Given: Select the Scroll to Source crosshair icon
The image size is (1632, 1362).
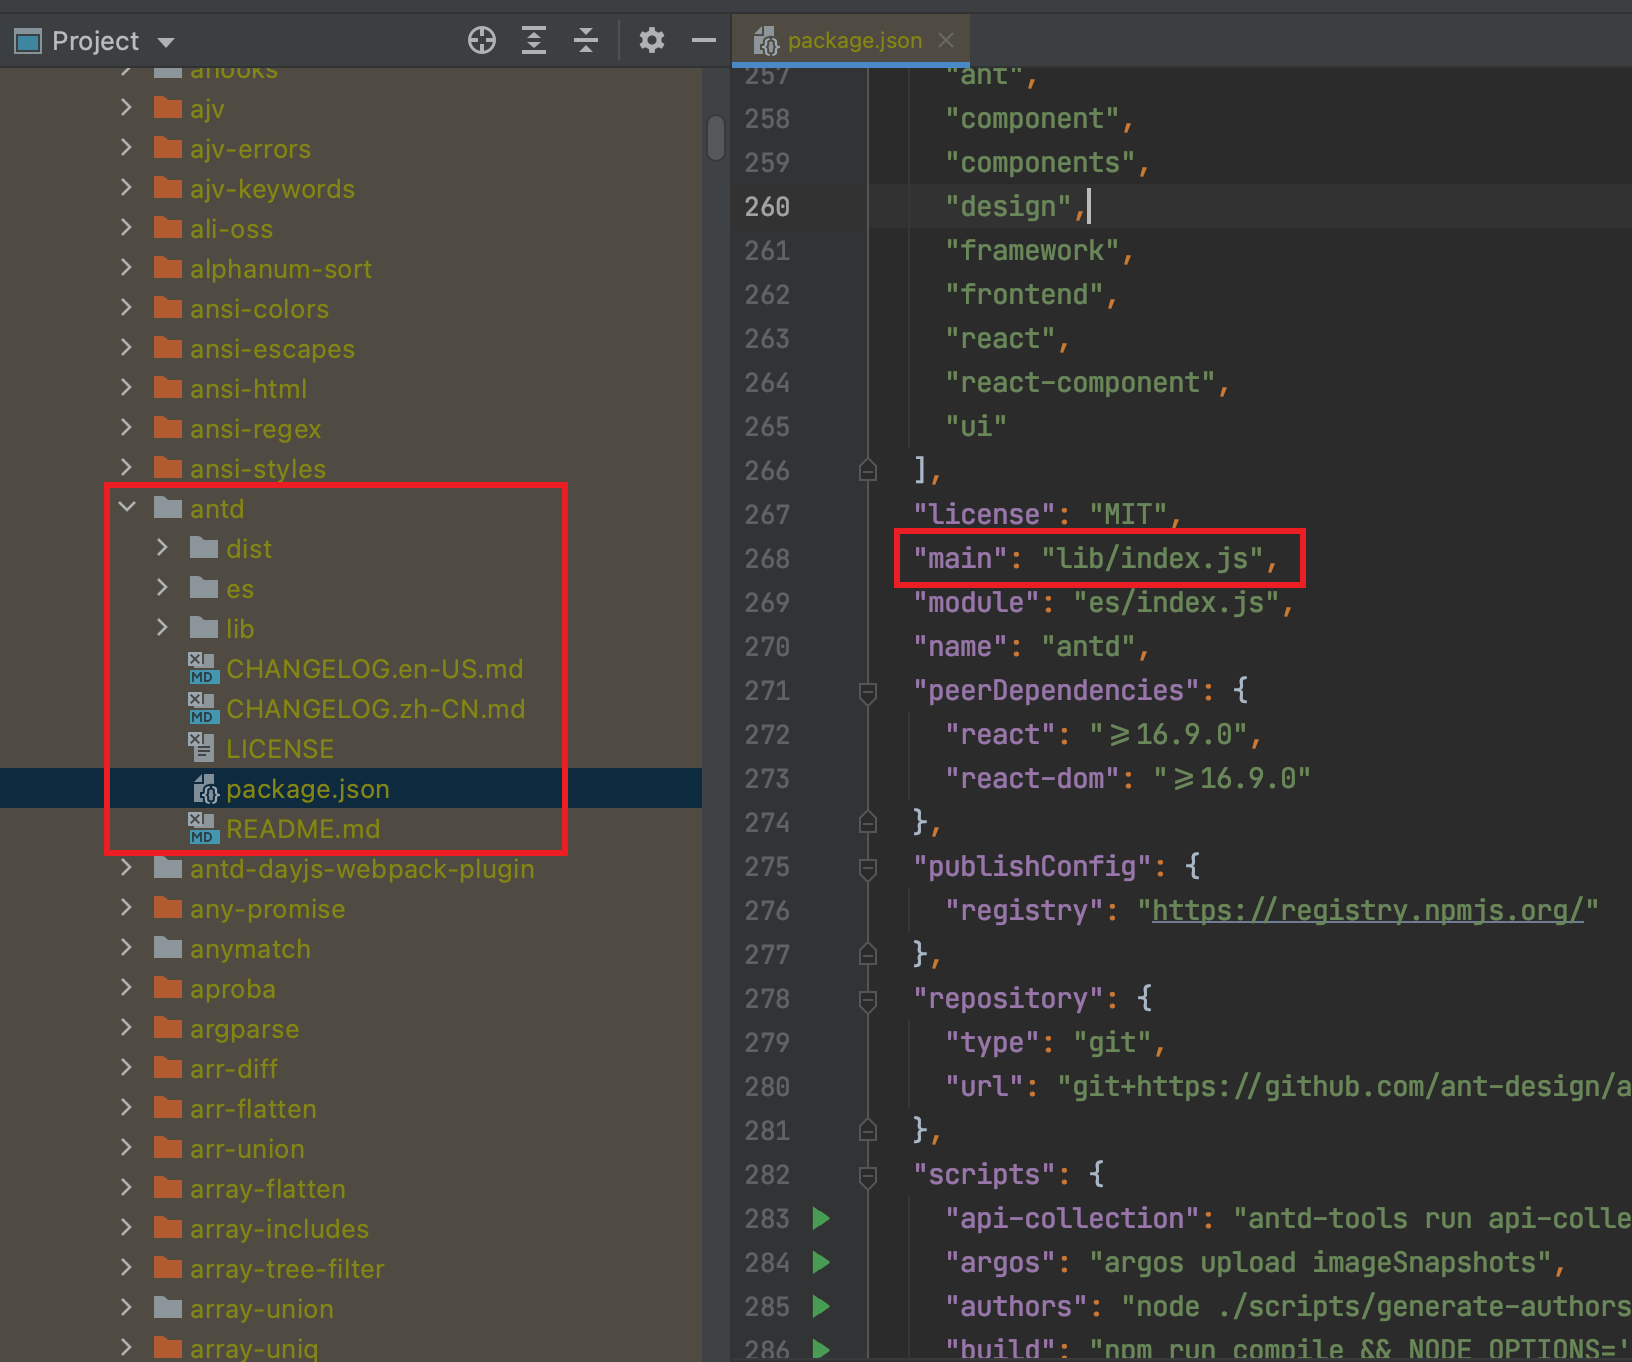Looking at the screenshot, I should pyautogui.click(x=482, y=40).
